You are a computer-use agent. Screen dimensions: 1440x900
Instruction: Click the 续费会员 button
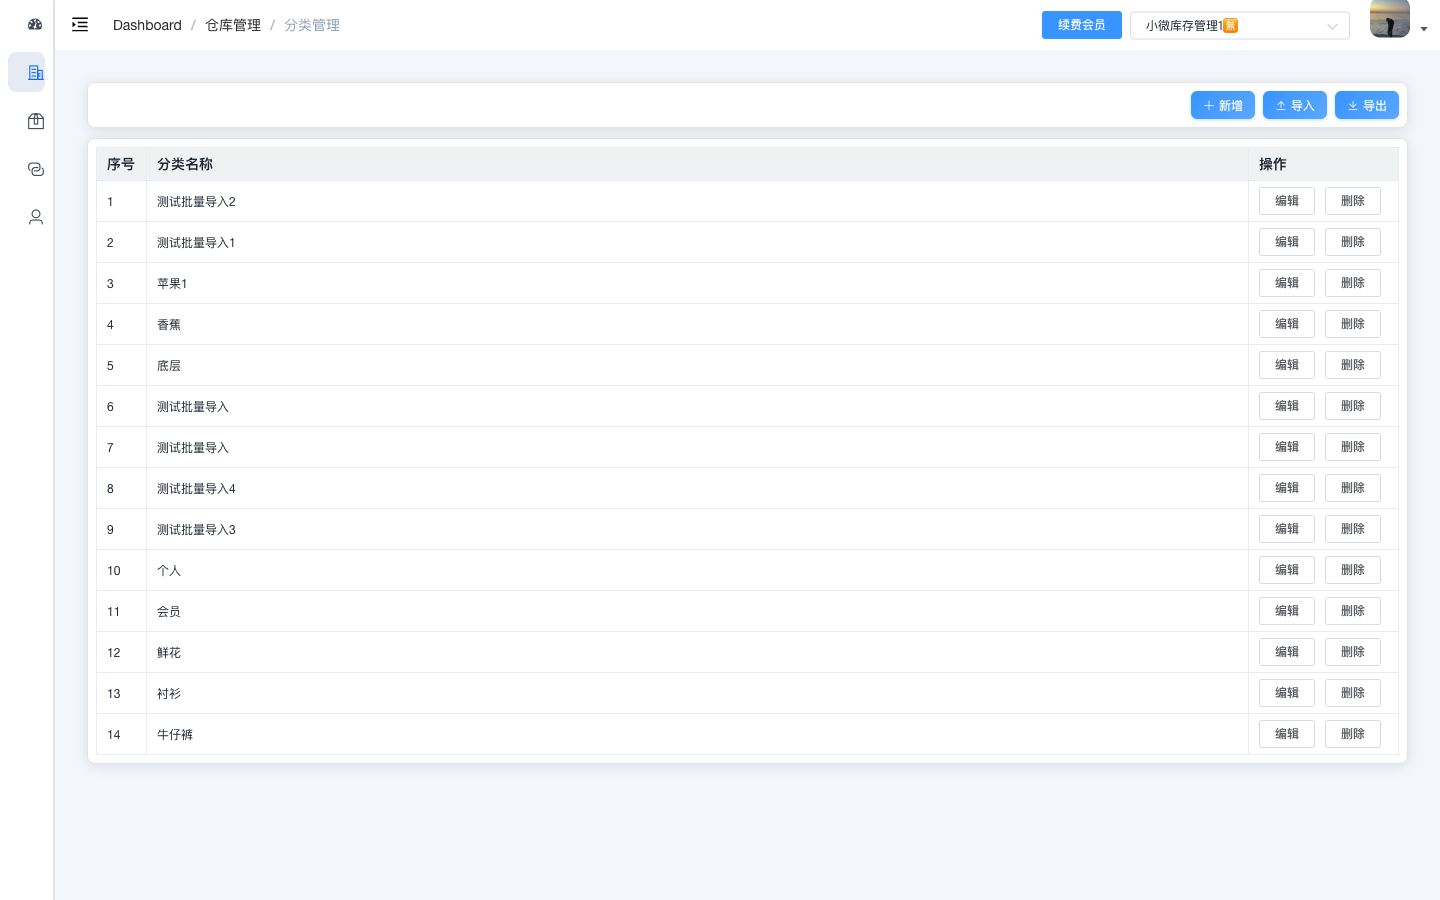click(x=1082, y=25)
